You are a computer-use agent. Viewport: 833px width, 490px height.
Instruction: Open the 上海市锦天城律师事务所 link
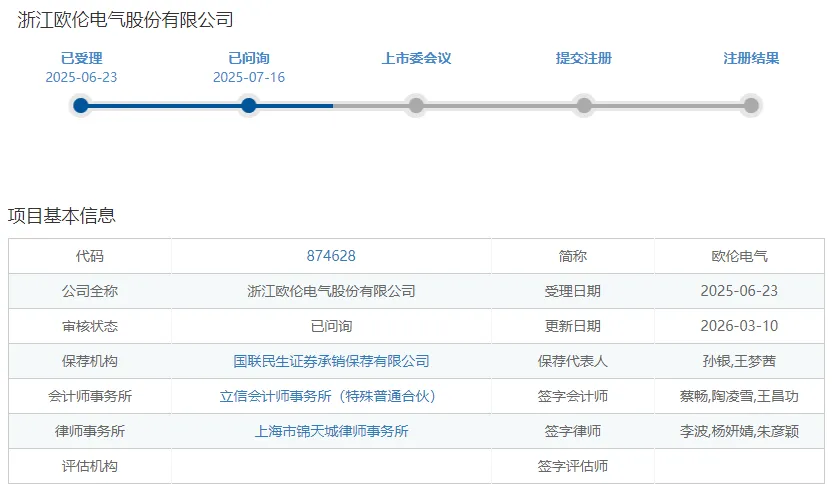(332, 432)
